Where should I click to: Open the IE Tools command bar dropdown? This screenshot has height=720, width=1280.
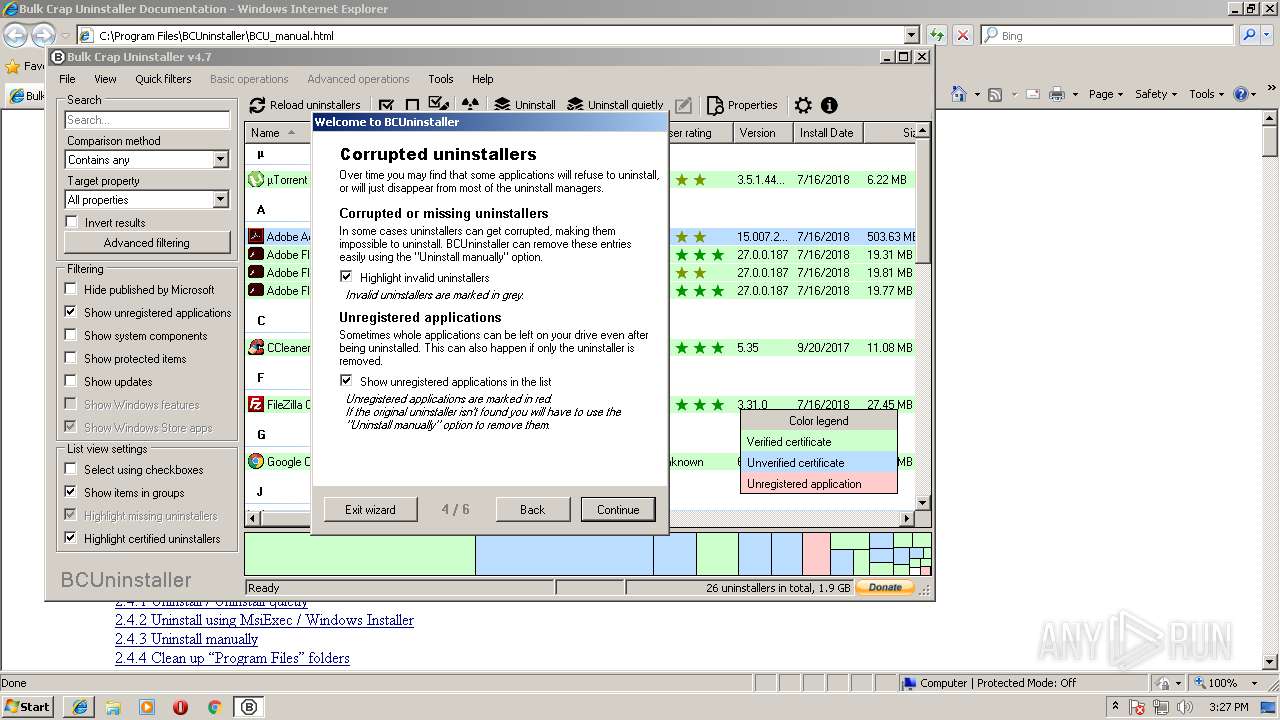click(1206, 94)
